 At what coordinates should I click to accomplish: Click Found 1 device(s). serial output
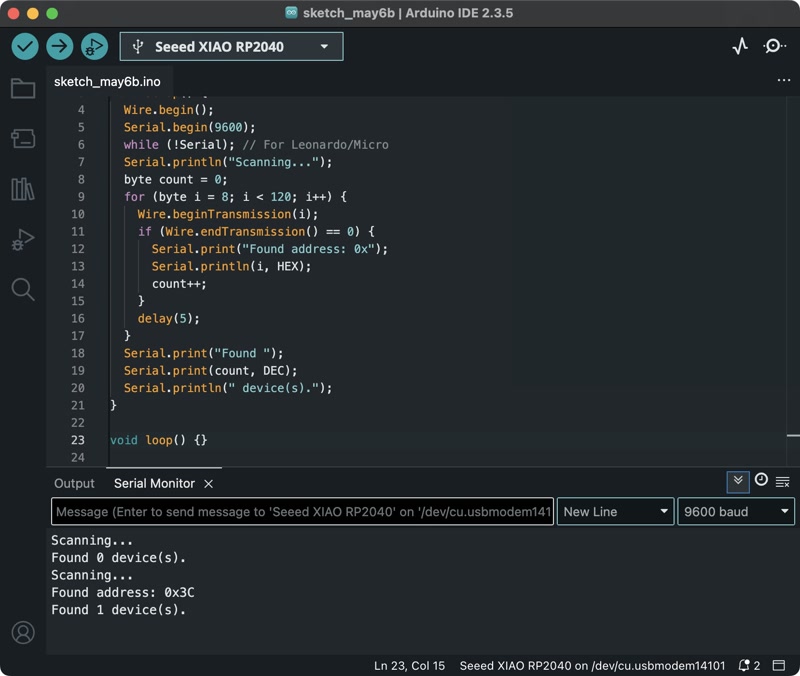[x=118, y=610]
